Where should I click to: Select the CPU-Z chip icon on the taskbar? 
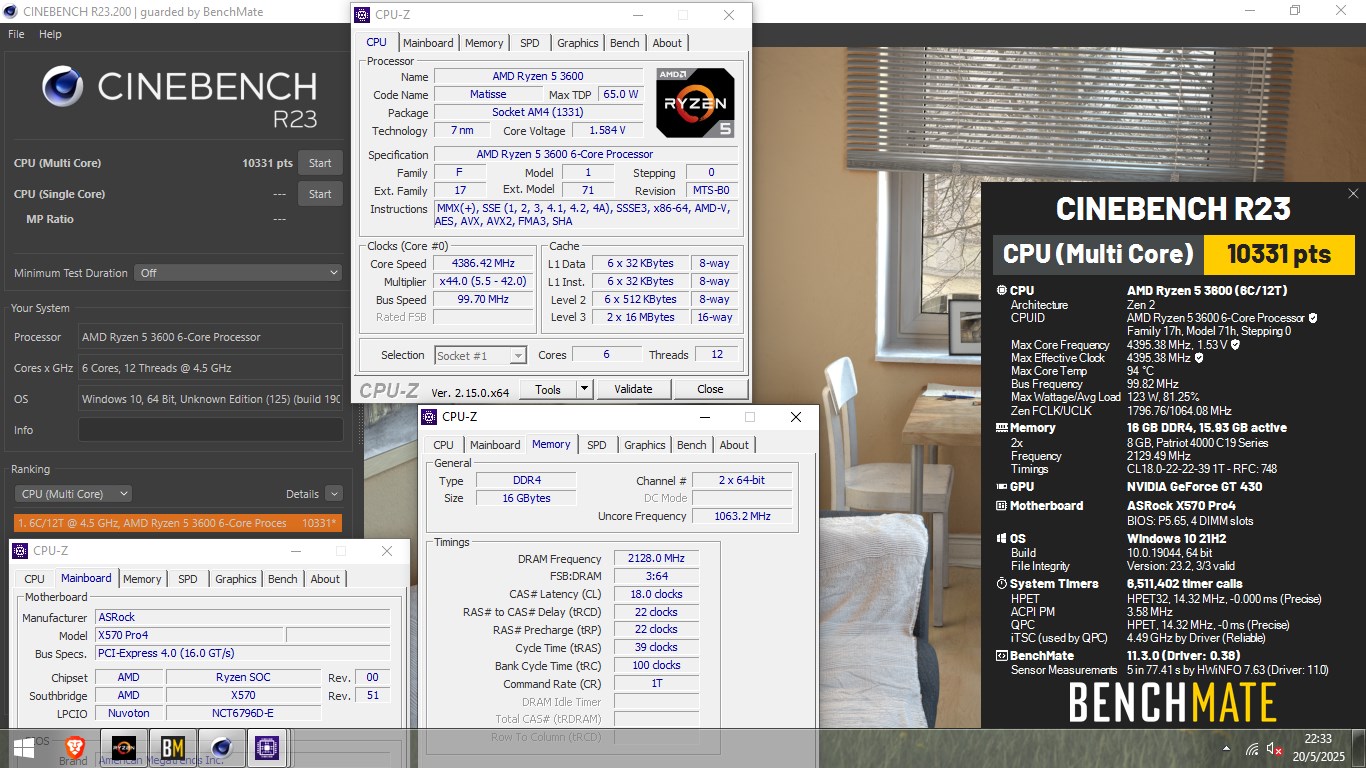(267, 747)
